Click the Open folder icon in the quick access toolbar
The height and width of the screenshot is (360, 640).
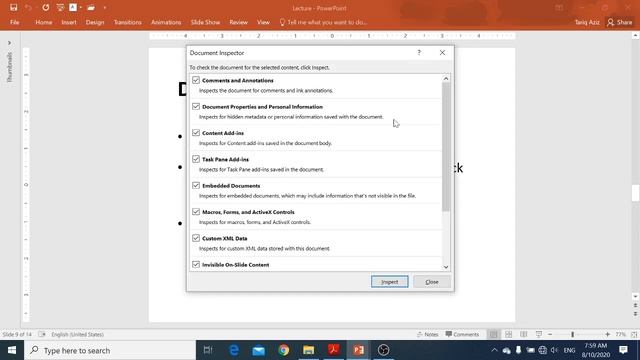point(91,7)
